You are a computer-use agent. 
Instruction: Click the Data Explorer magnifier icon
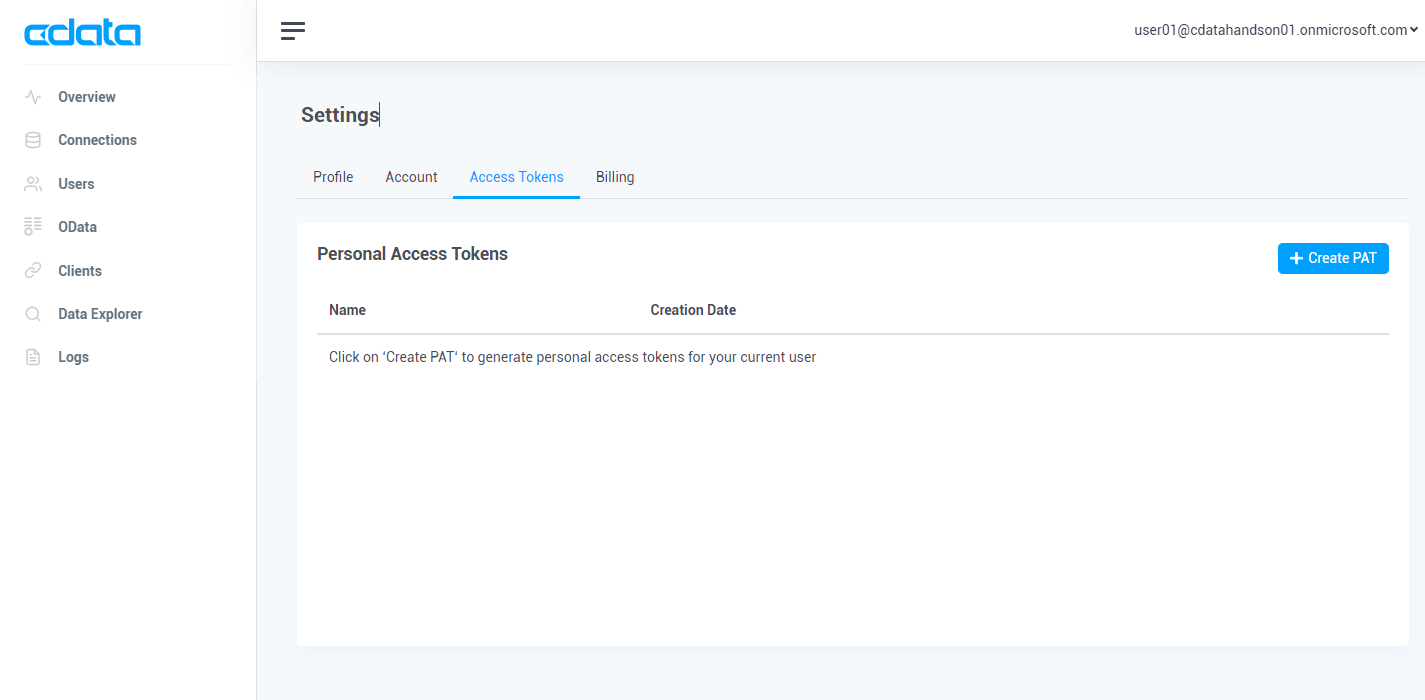[33, 314]
